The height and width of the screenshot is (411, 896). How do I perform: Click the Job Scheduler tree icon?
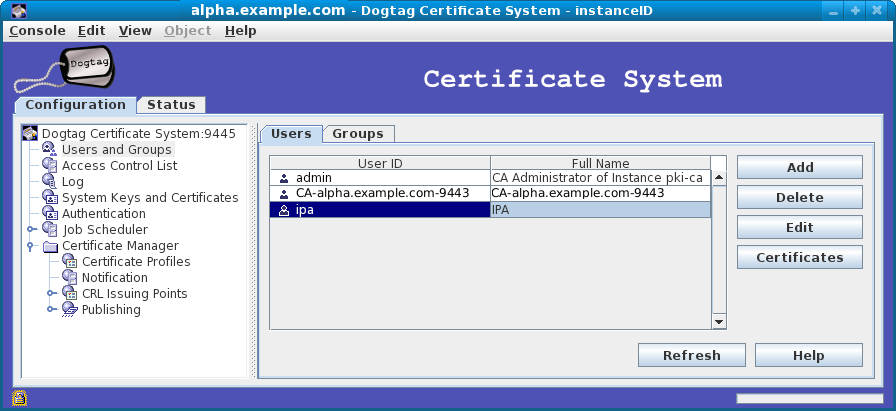pos(50,229)
